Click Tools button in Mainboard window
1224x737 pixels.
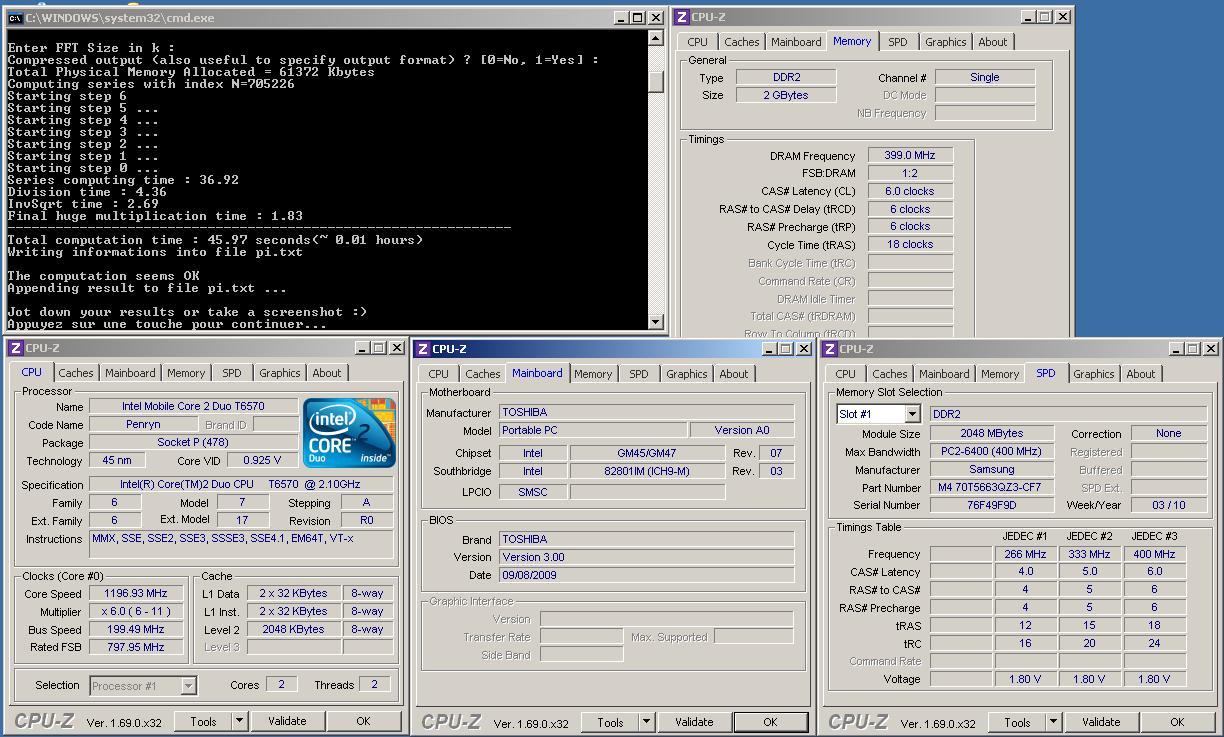[x=610, y=721]
